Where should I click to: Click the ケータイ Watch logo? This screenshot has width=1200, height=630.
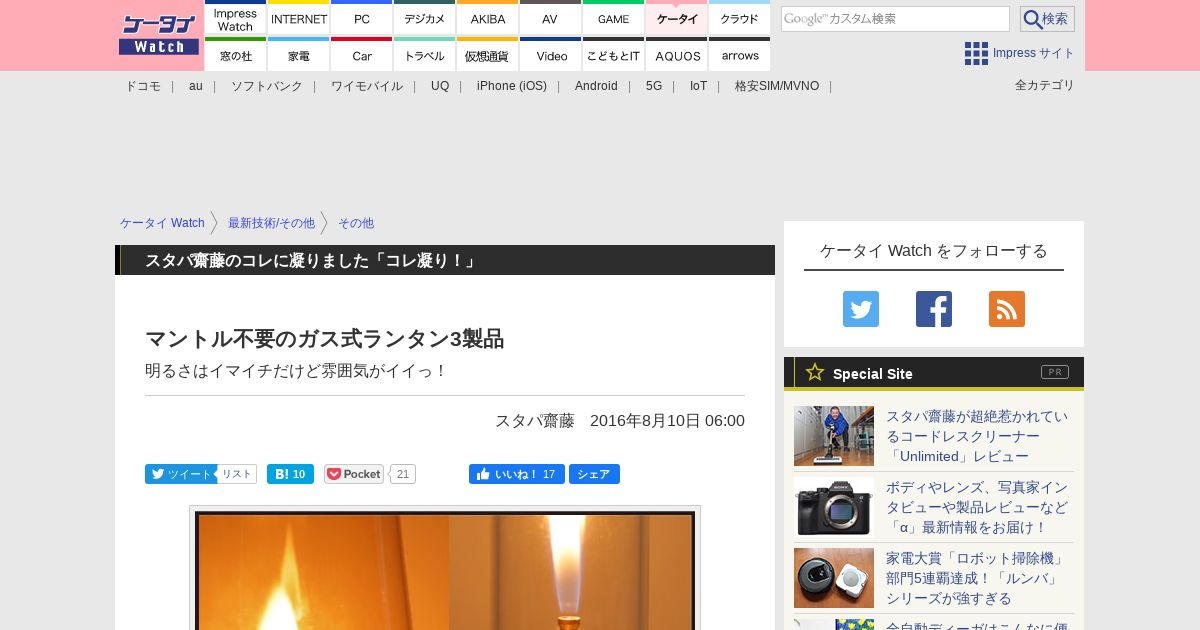tap(158, 34)
